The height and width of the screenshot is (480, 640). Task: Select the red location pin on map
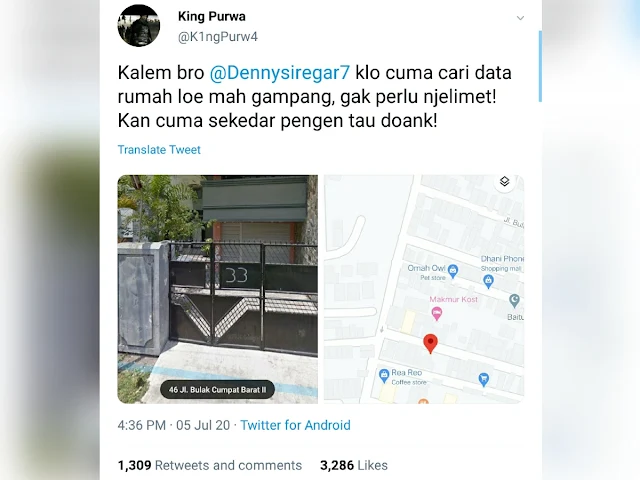pyautogui.click(x=430, y=344)
